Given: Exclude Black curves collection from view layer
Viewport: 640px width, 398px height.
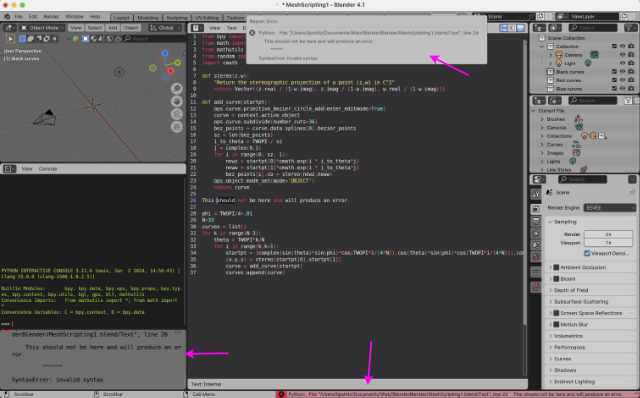Looking at the screenshot, I should click(614, 72).
